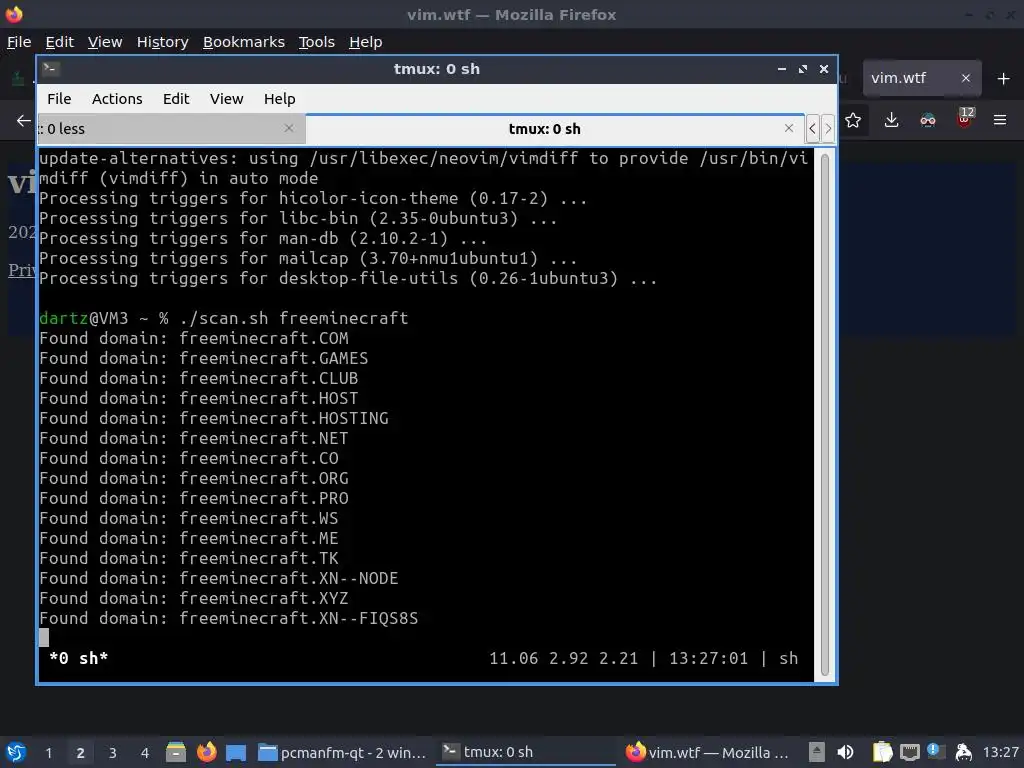
Task: Click the 'freeminecraft.GAMES' output line
Action: point(204,358)
